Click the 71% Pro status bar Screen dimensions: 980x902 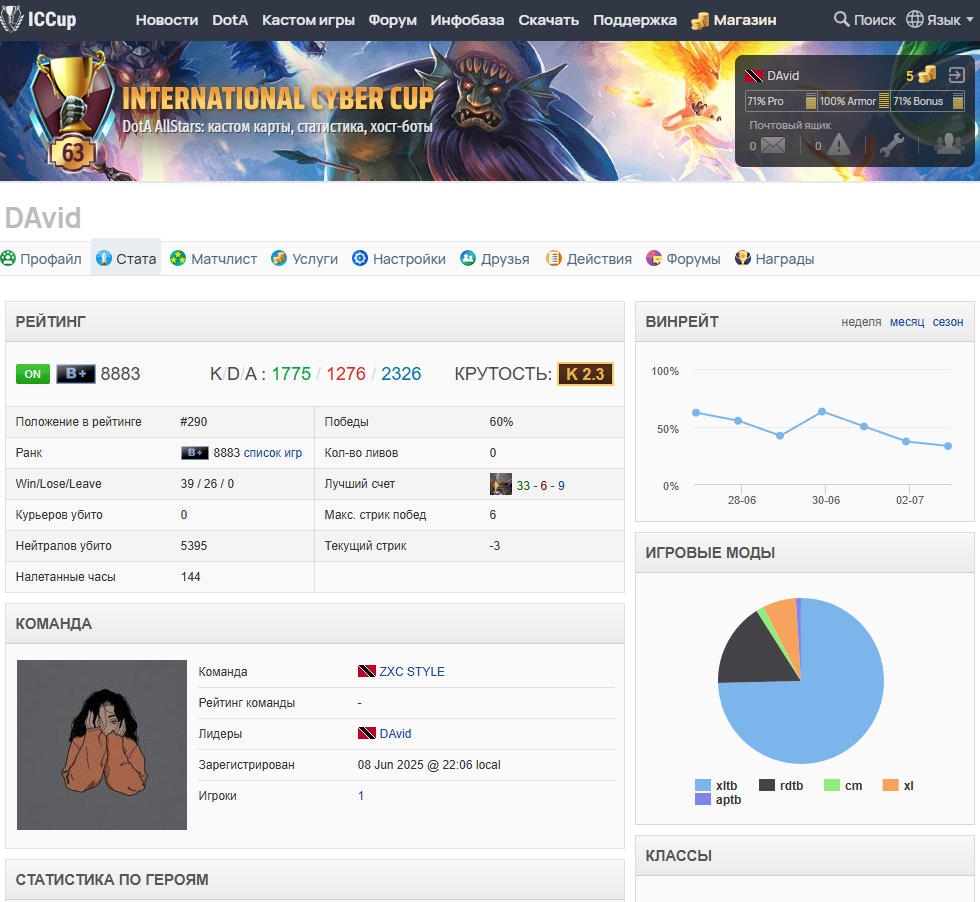pyautogui.click(x=781, y=101)
